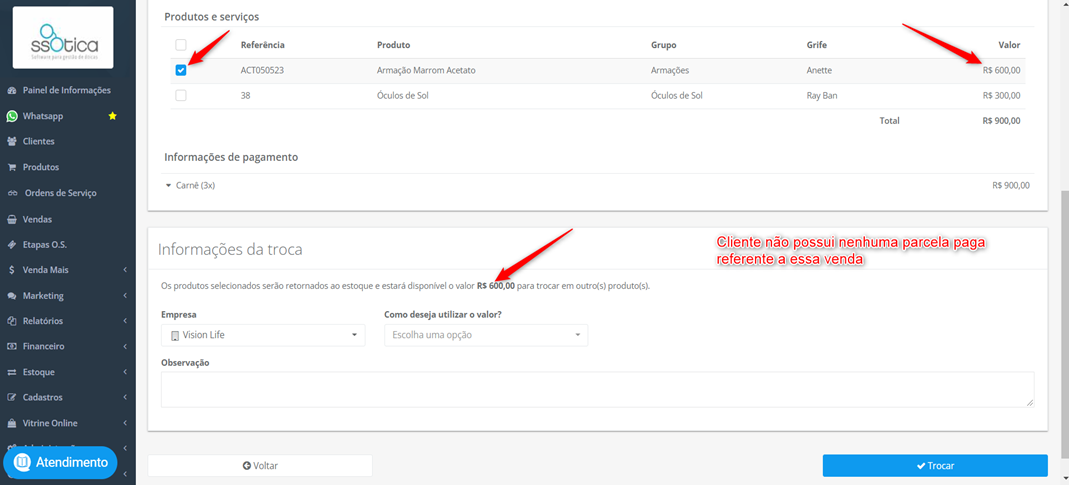Open the 'Como deseja utilizar o valor?' dropdown
Viewport: 1069px width, 485px height.
(x=486, y=335)
